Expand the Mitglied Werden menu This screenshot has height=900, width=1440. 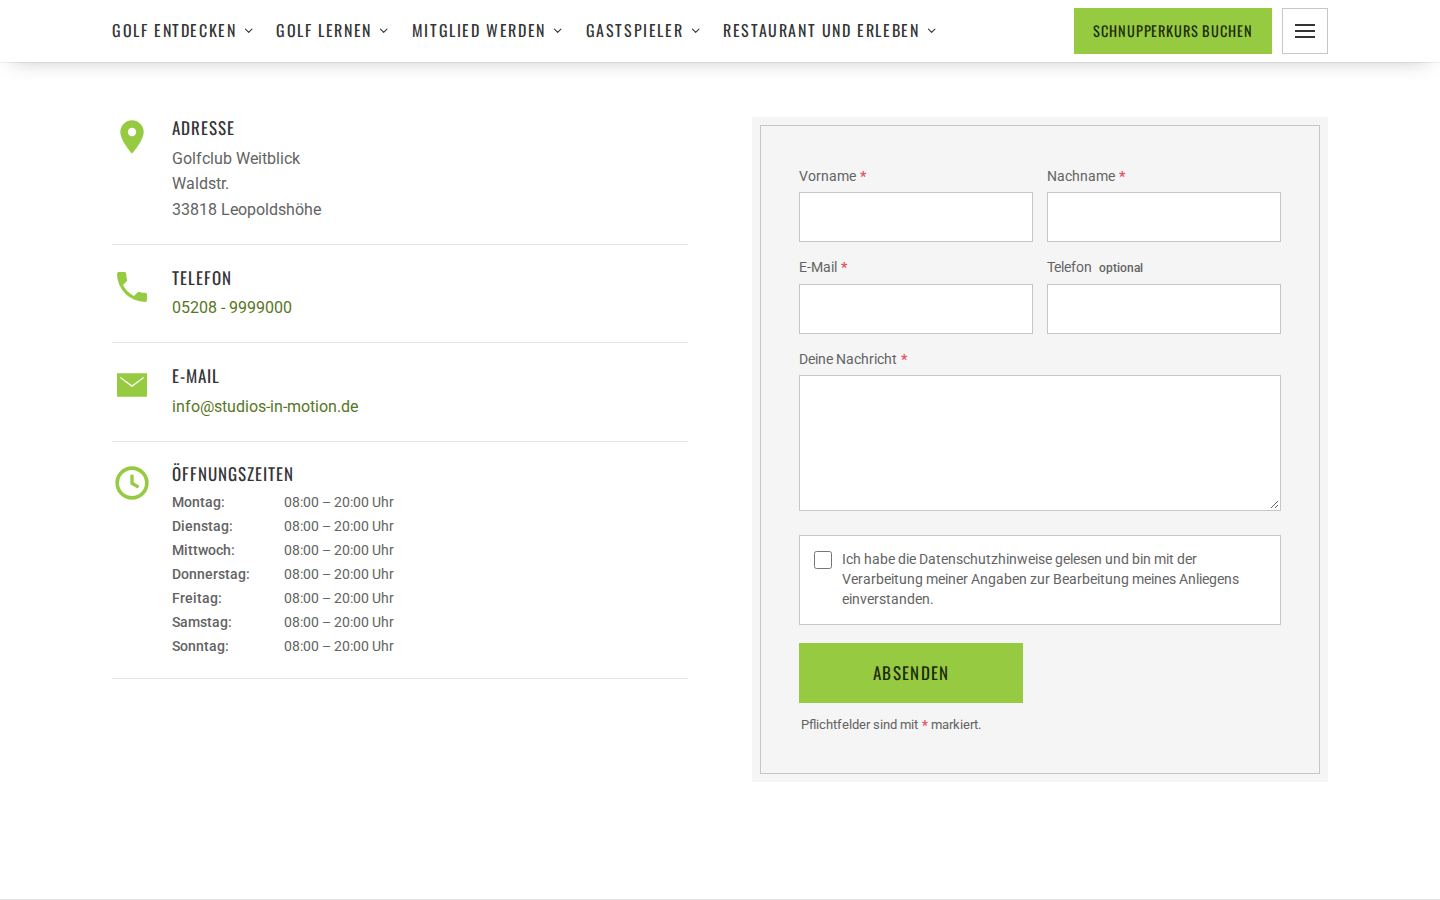(x=487, y=31)
